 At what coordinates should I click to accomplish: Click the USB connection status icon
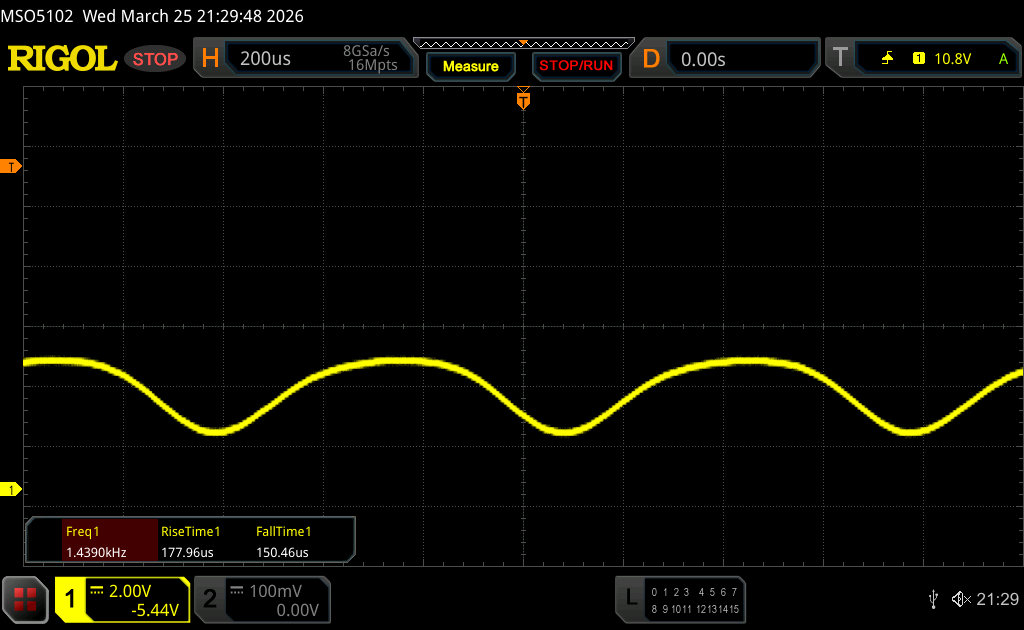tap(934, 599)
